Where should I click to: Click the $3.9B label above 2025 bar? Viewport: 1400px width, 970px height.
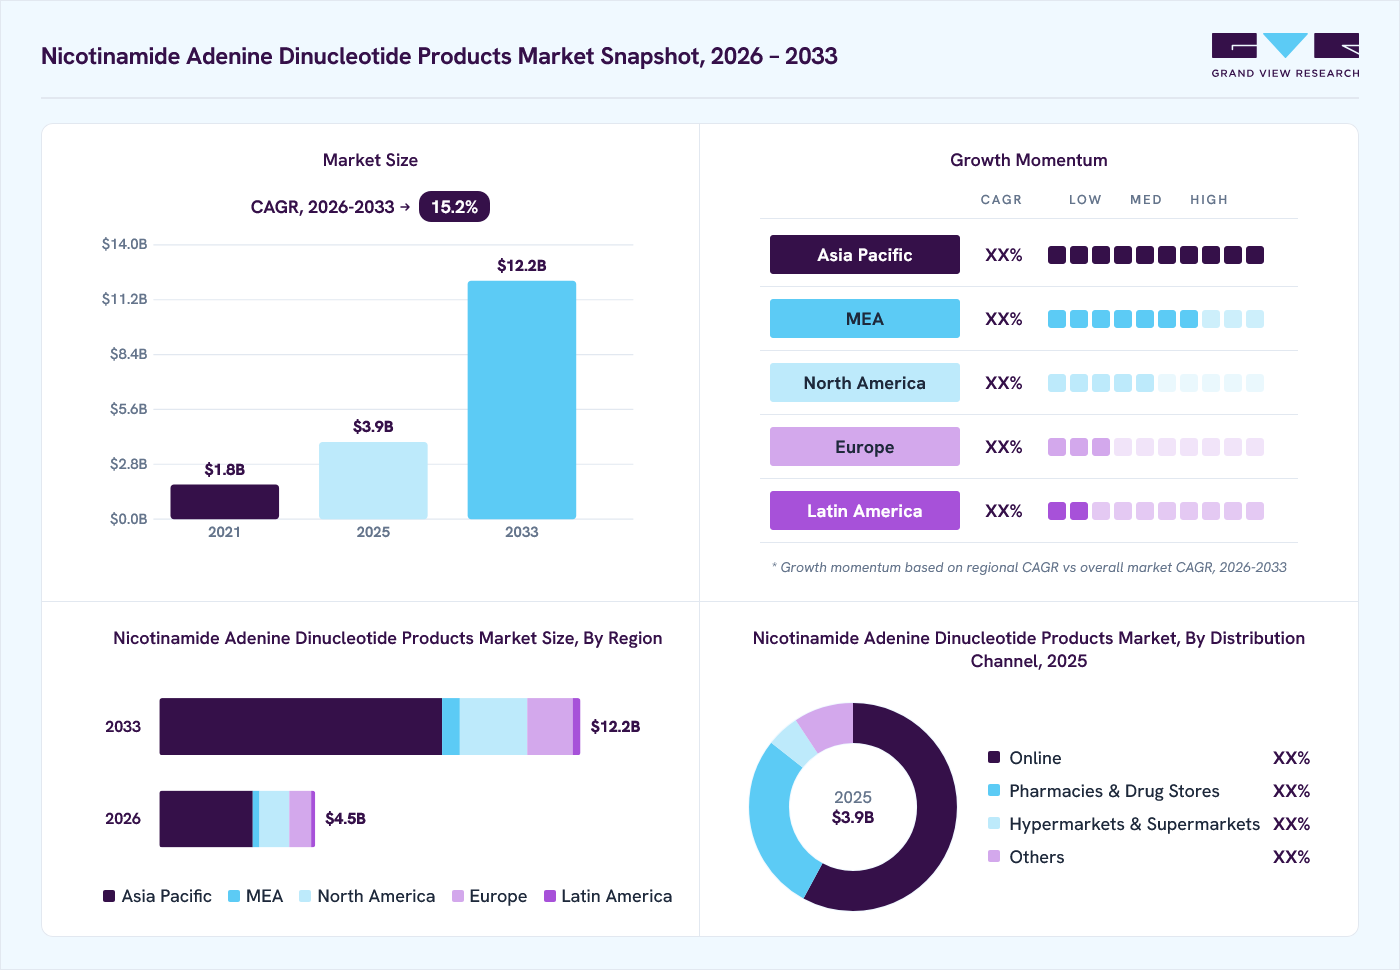373,427
